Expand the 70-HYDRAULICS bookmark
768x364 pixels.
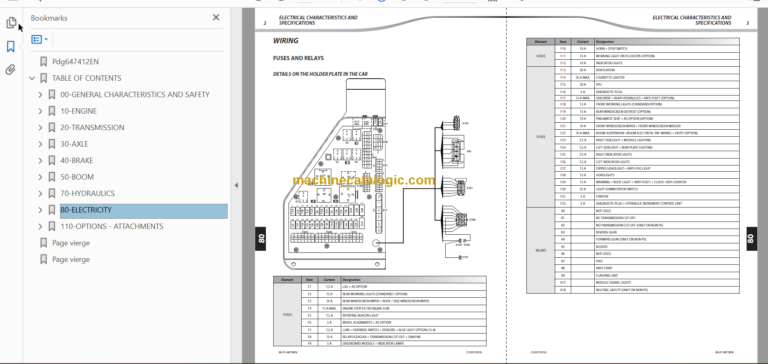click(40, 194)
